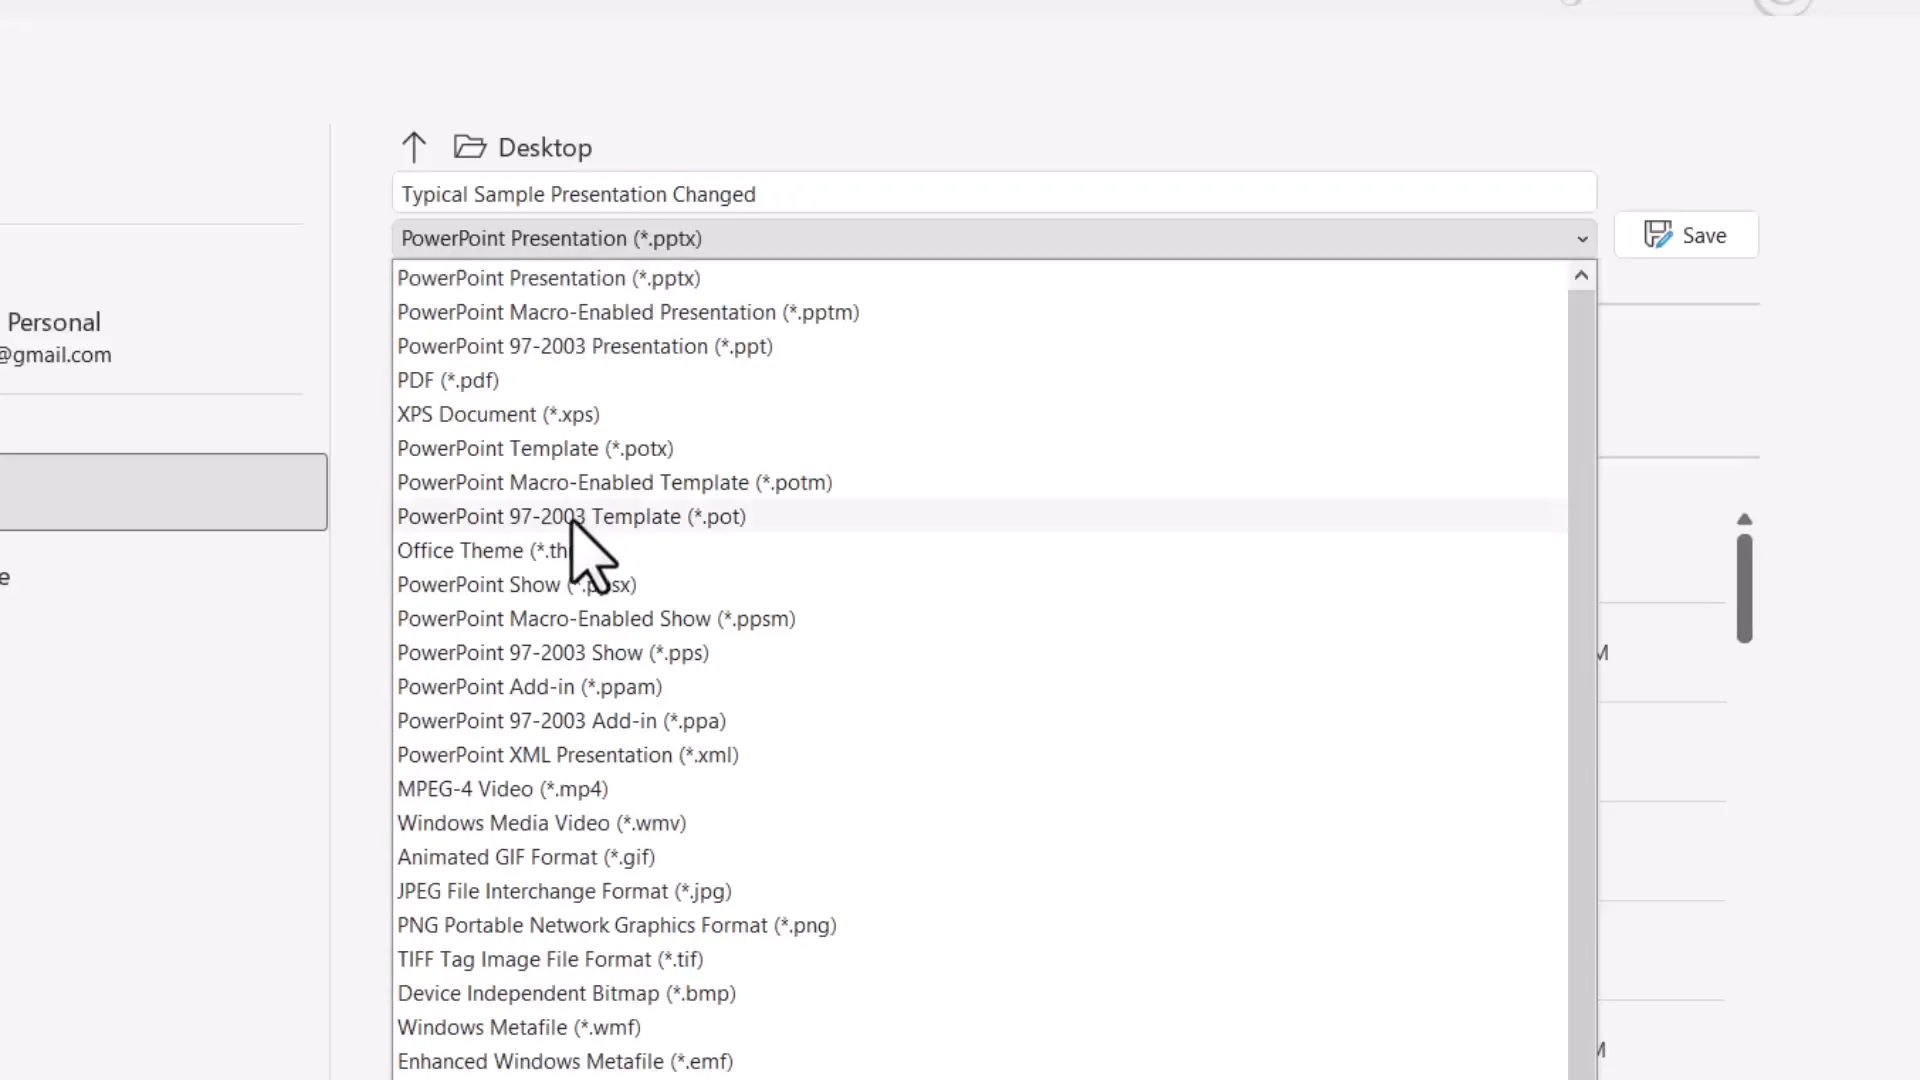Click the format list scrollbar track
Screen dimensions: 1920x1080
(1581, 685)
